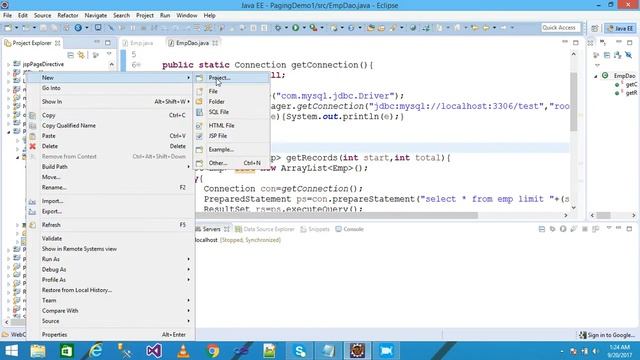Select the EmpDao class in Outline
Viewport: 640px width, 360px height.
tap(624, 76)
